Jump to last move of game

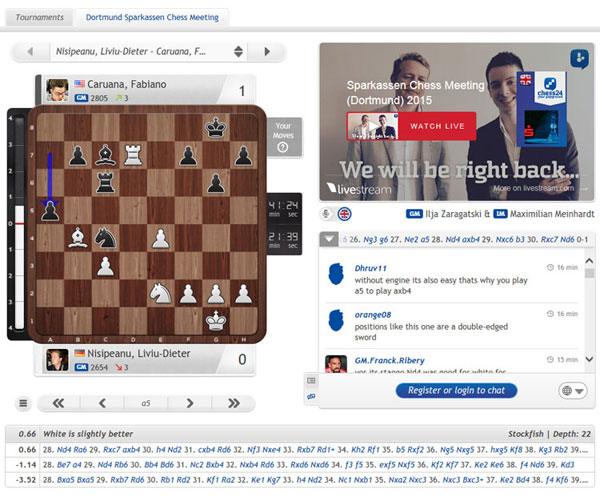coord(234,403)
